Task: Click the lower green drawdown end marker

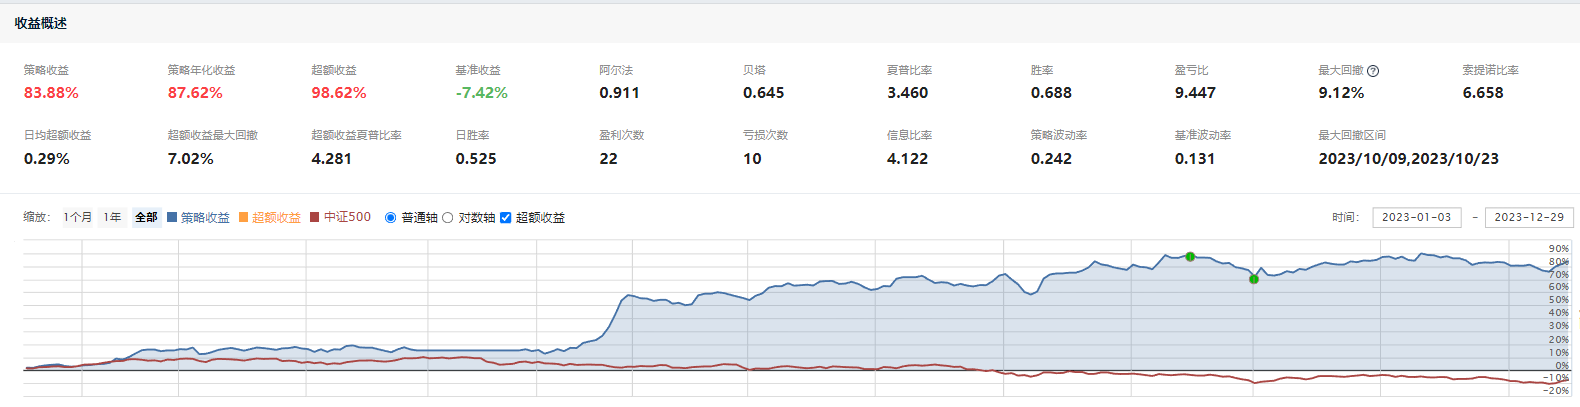Action: (1254, 279)
